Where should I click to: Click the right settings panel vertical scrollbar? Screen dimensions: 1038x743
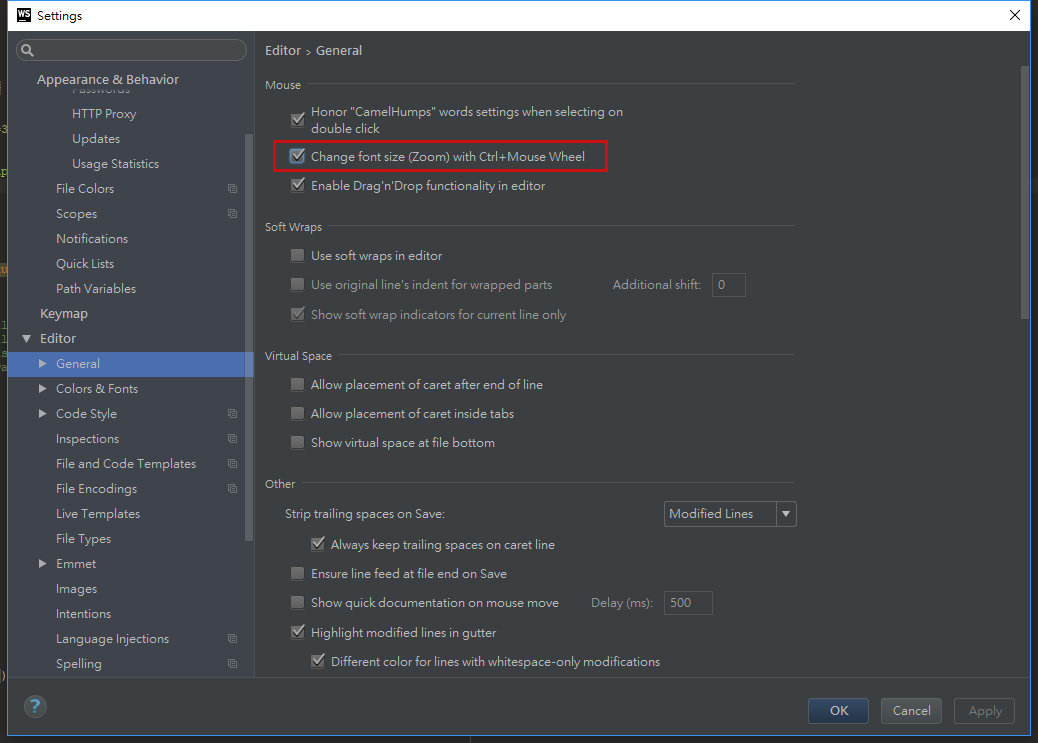pos(1024,190)
